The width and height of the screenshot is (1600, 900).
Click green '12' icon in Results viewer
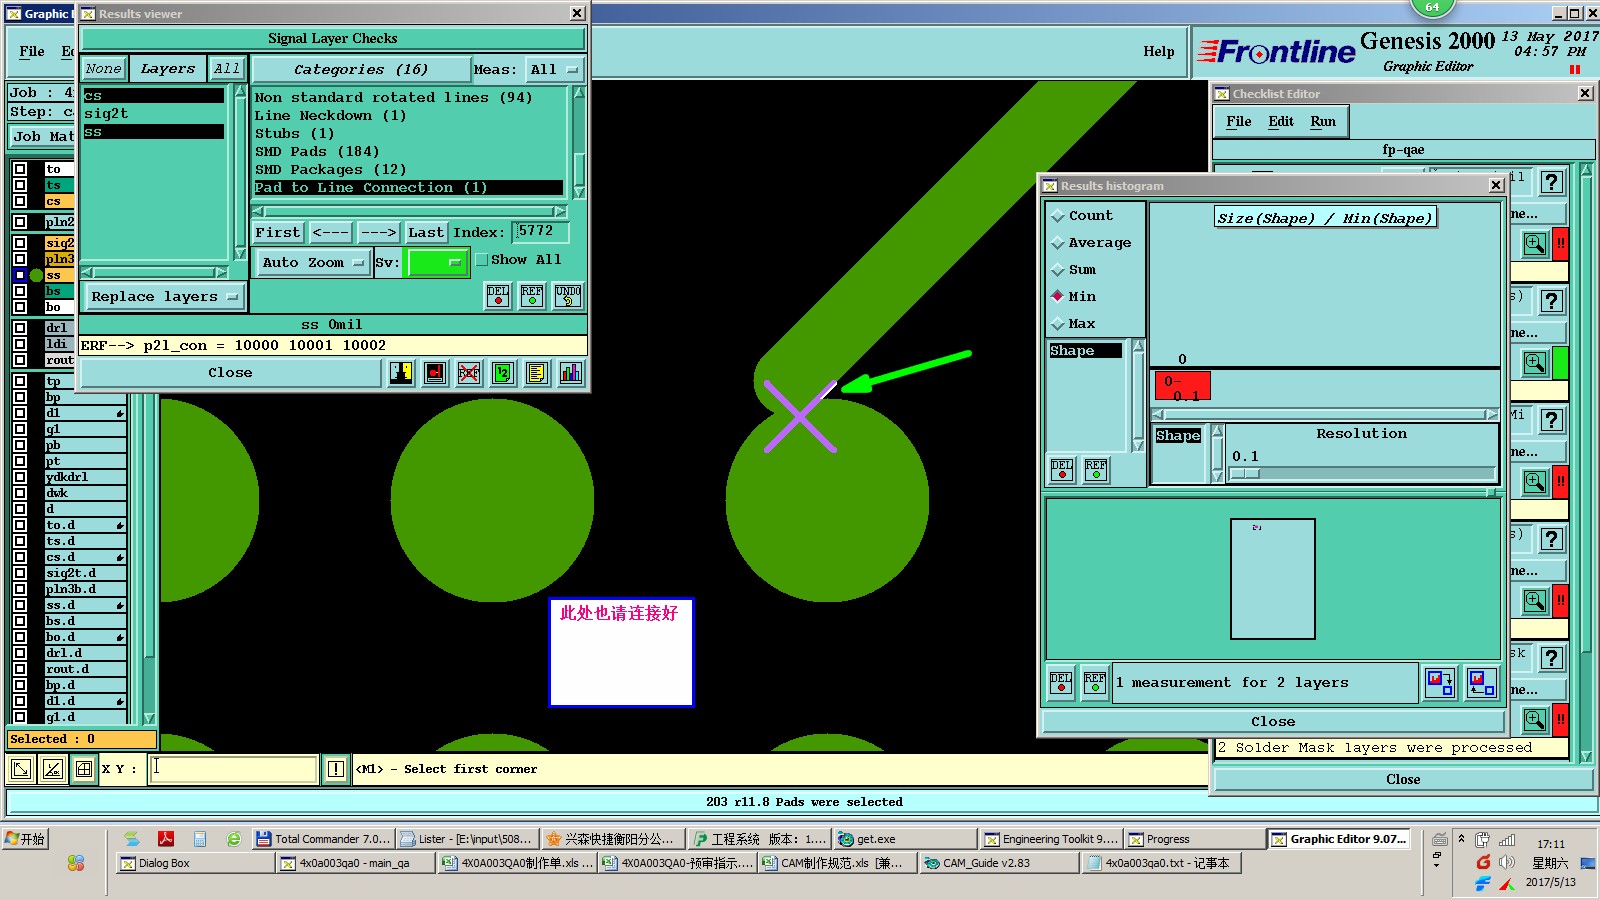coord(503,373)
